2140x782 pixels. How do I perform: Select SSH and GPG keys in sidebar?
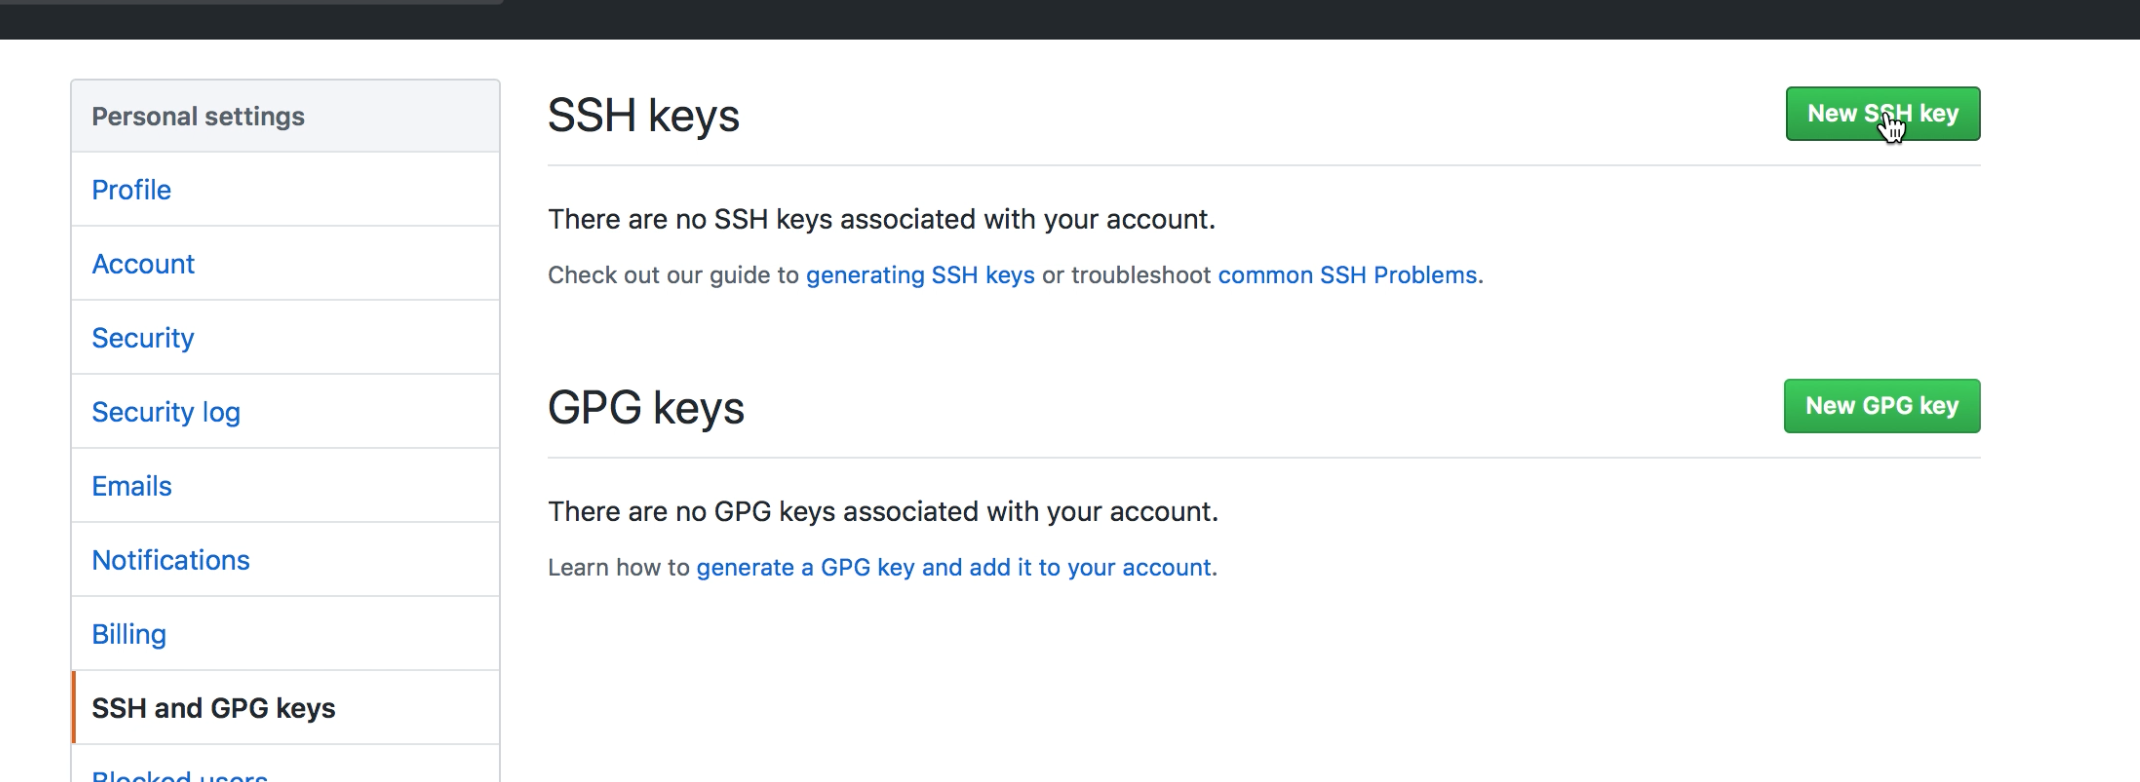click(x=215, y=707)
